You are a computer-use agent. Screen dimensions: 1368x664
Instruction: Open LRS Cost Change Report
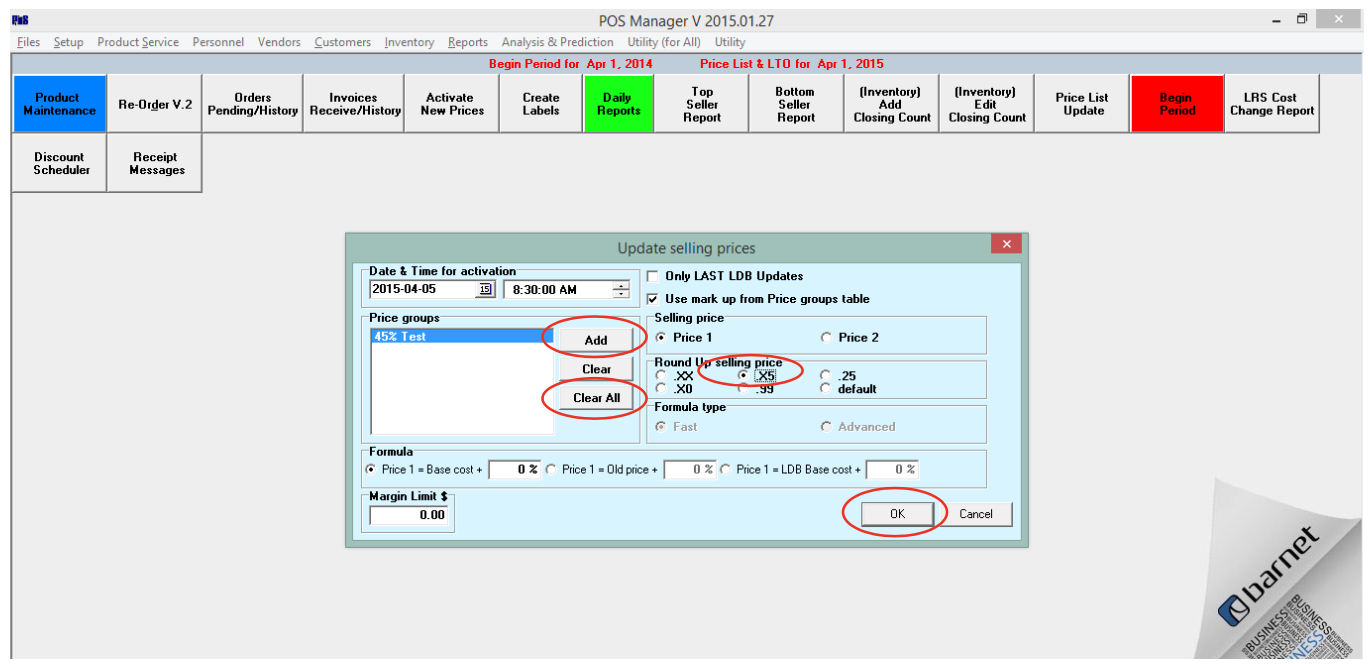click(1272, 104)
